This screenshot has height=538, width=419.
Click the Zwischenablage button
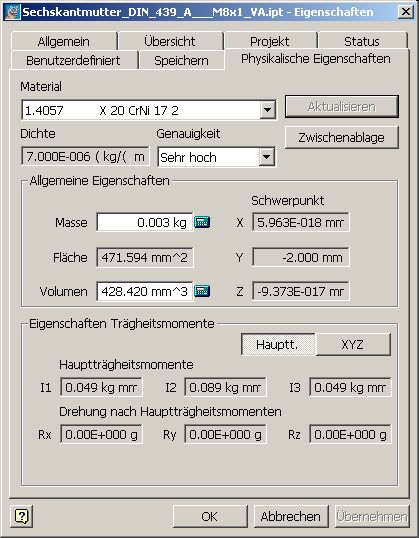pyautogui.click(x=341, y=137)
